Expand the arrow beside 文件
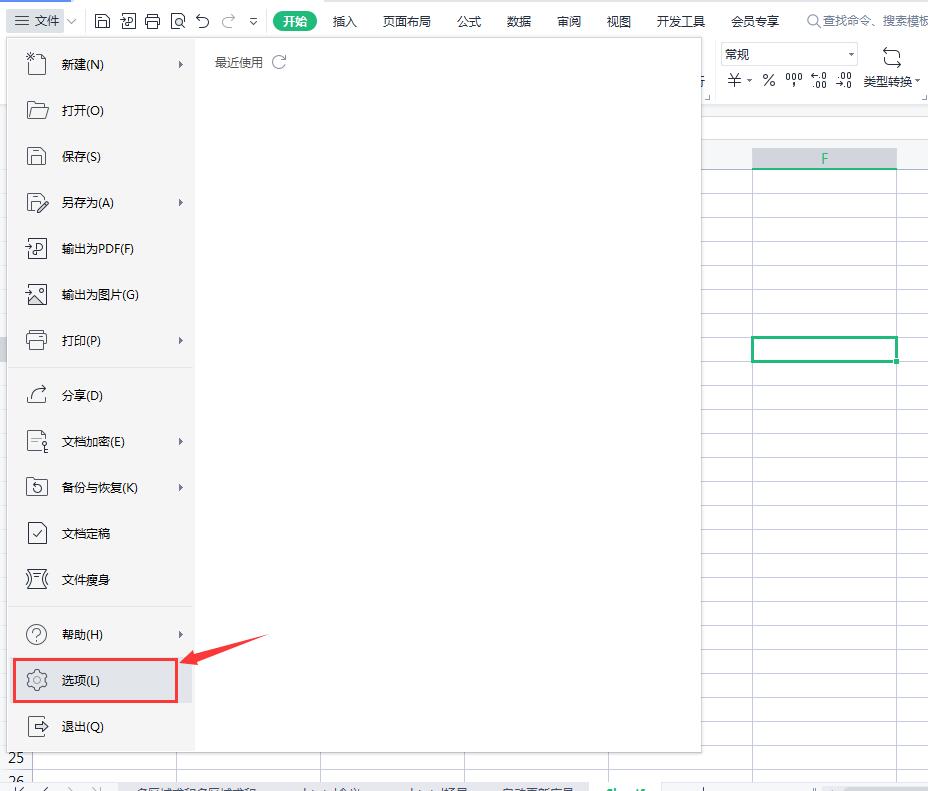The height and width of the screenshot is (791, 928). pyautogui.click(x=72, y=22)
